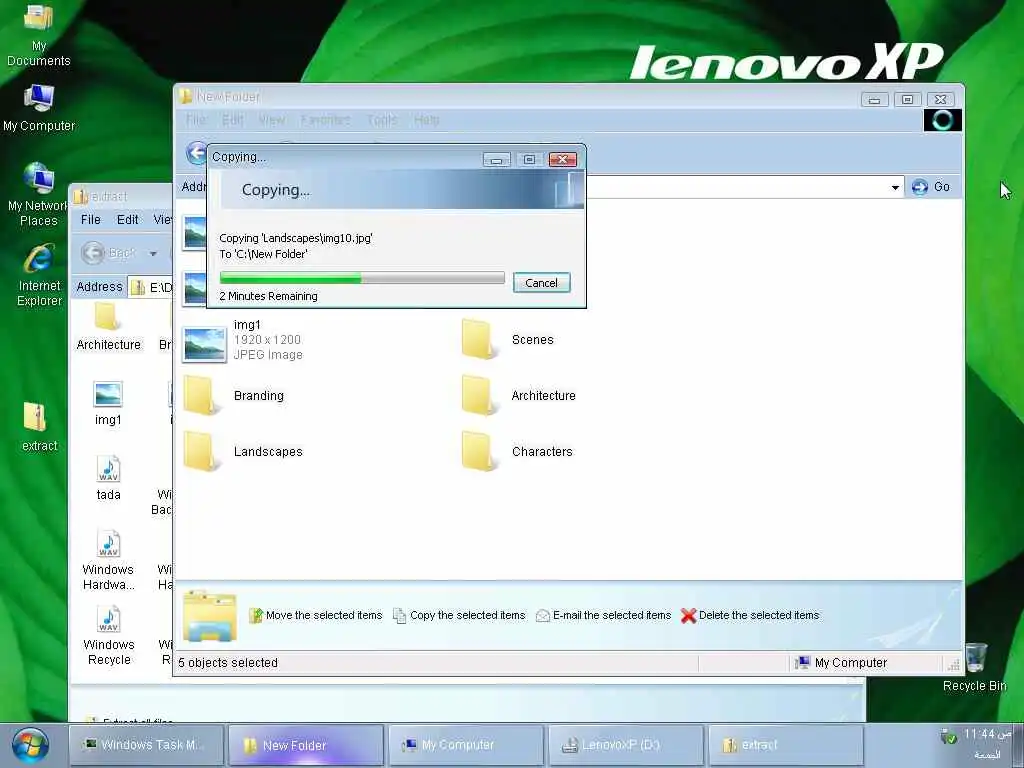Open the Recycle Bin desktop icon
1024x768 pixels.
coord(974,666)
